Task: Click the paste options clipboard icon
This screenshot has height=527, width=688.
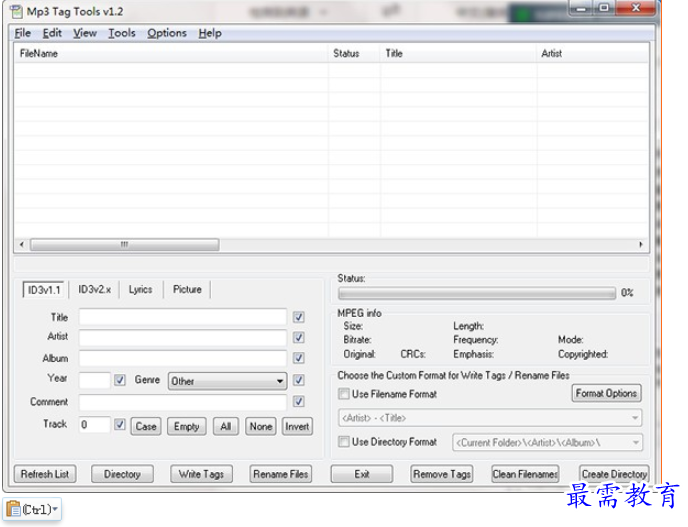Action: coord(14,509)
